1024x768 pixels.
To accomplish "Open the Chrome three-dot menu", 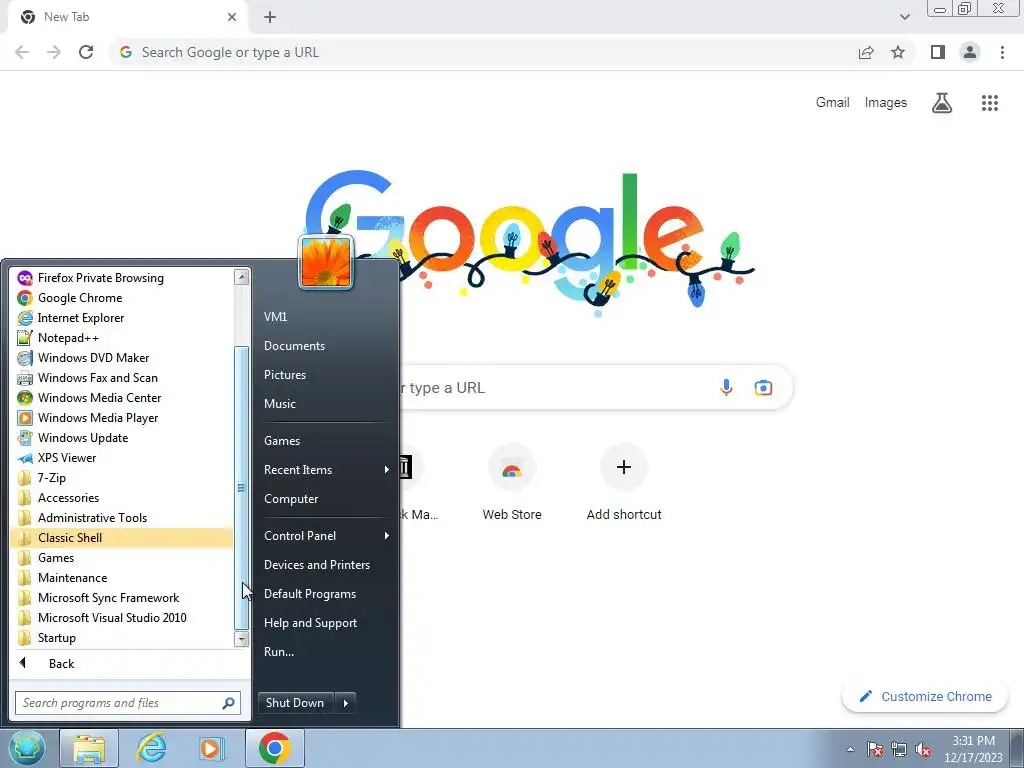I will (1002, 52).
